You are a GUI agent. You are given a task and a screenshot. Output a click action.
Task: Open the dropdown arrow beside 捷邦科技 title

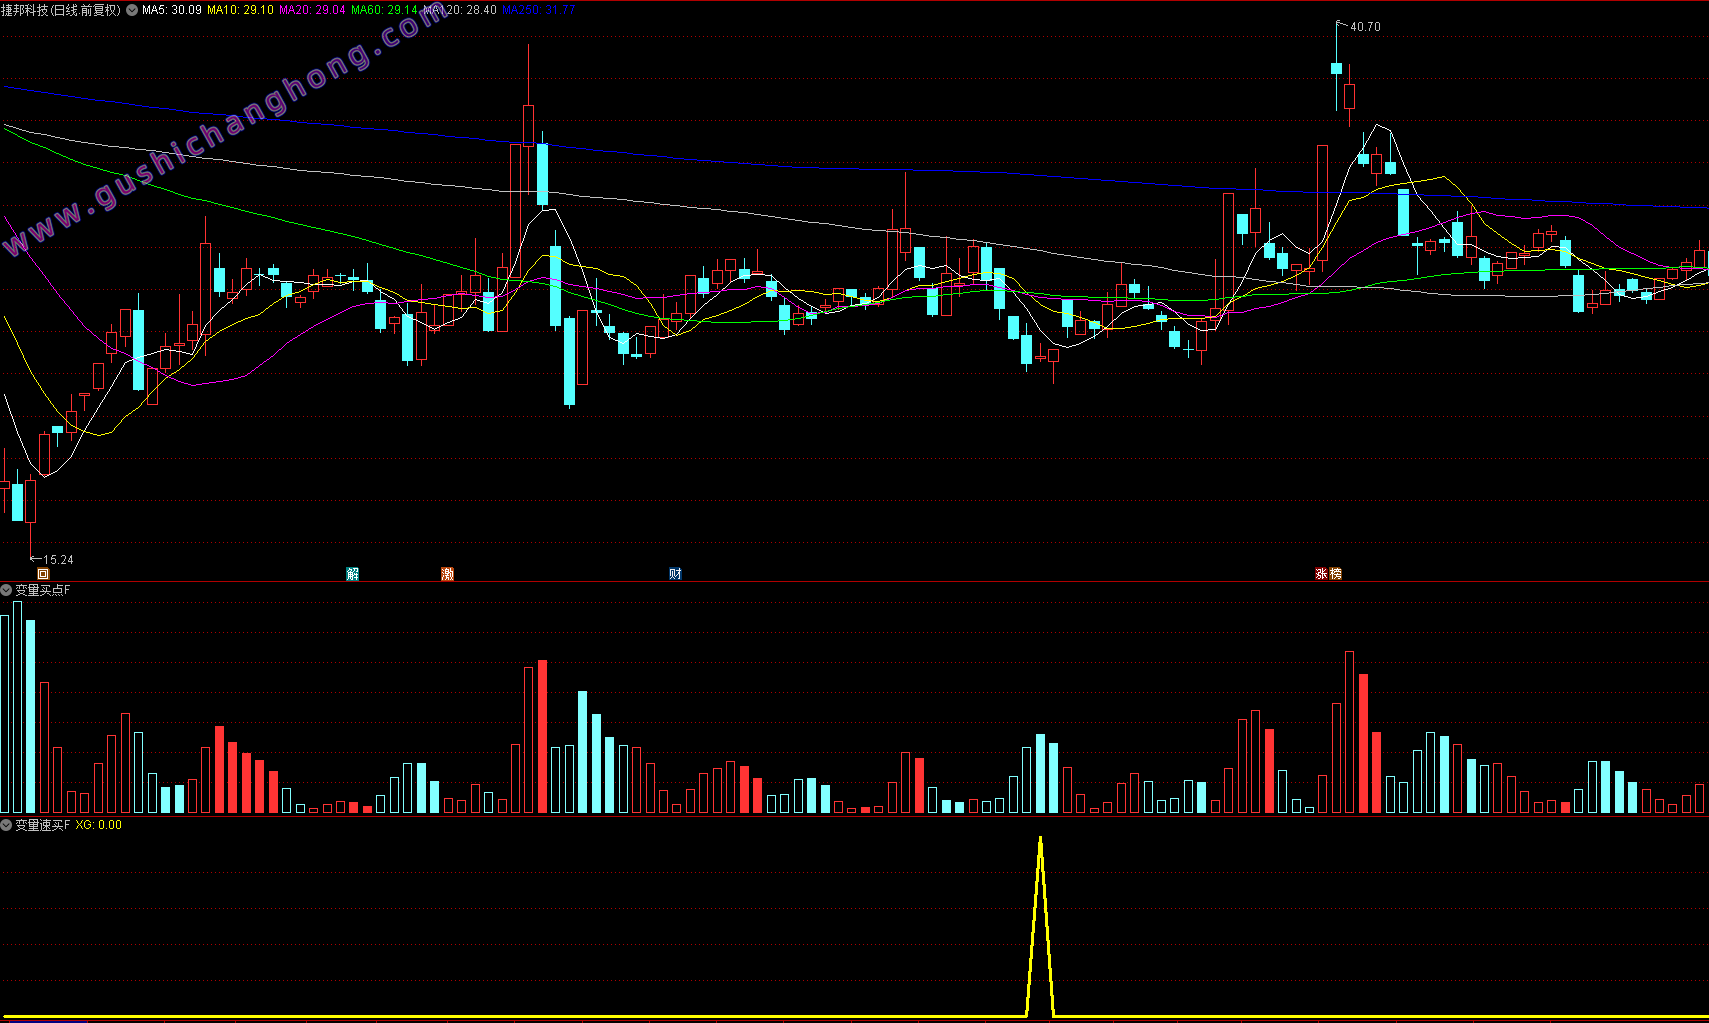[x=132, y=10]
